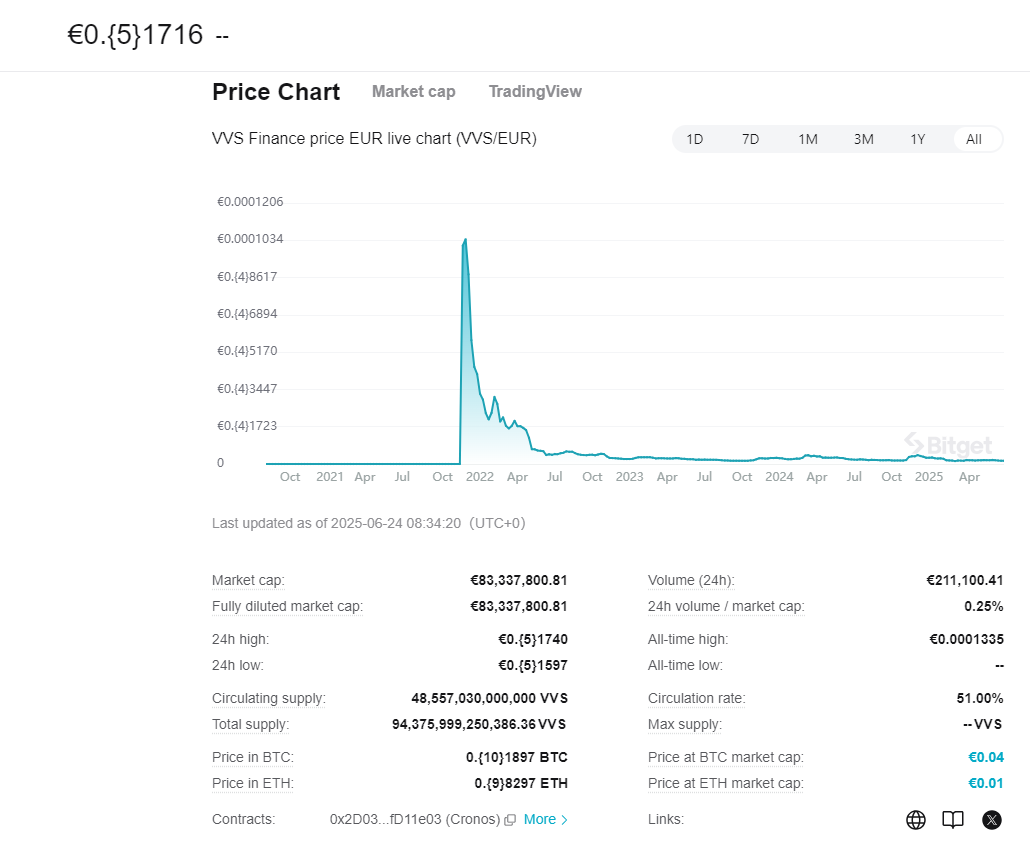The height and width of the screenshot is (848, 1030).
Task: Click the 24h volume value €211,100.41
Action: [964, 581]
